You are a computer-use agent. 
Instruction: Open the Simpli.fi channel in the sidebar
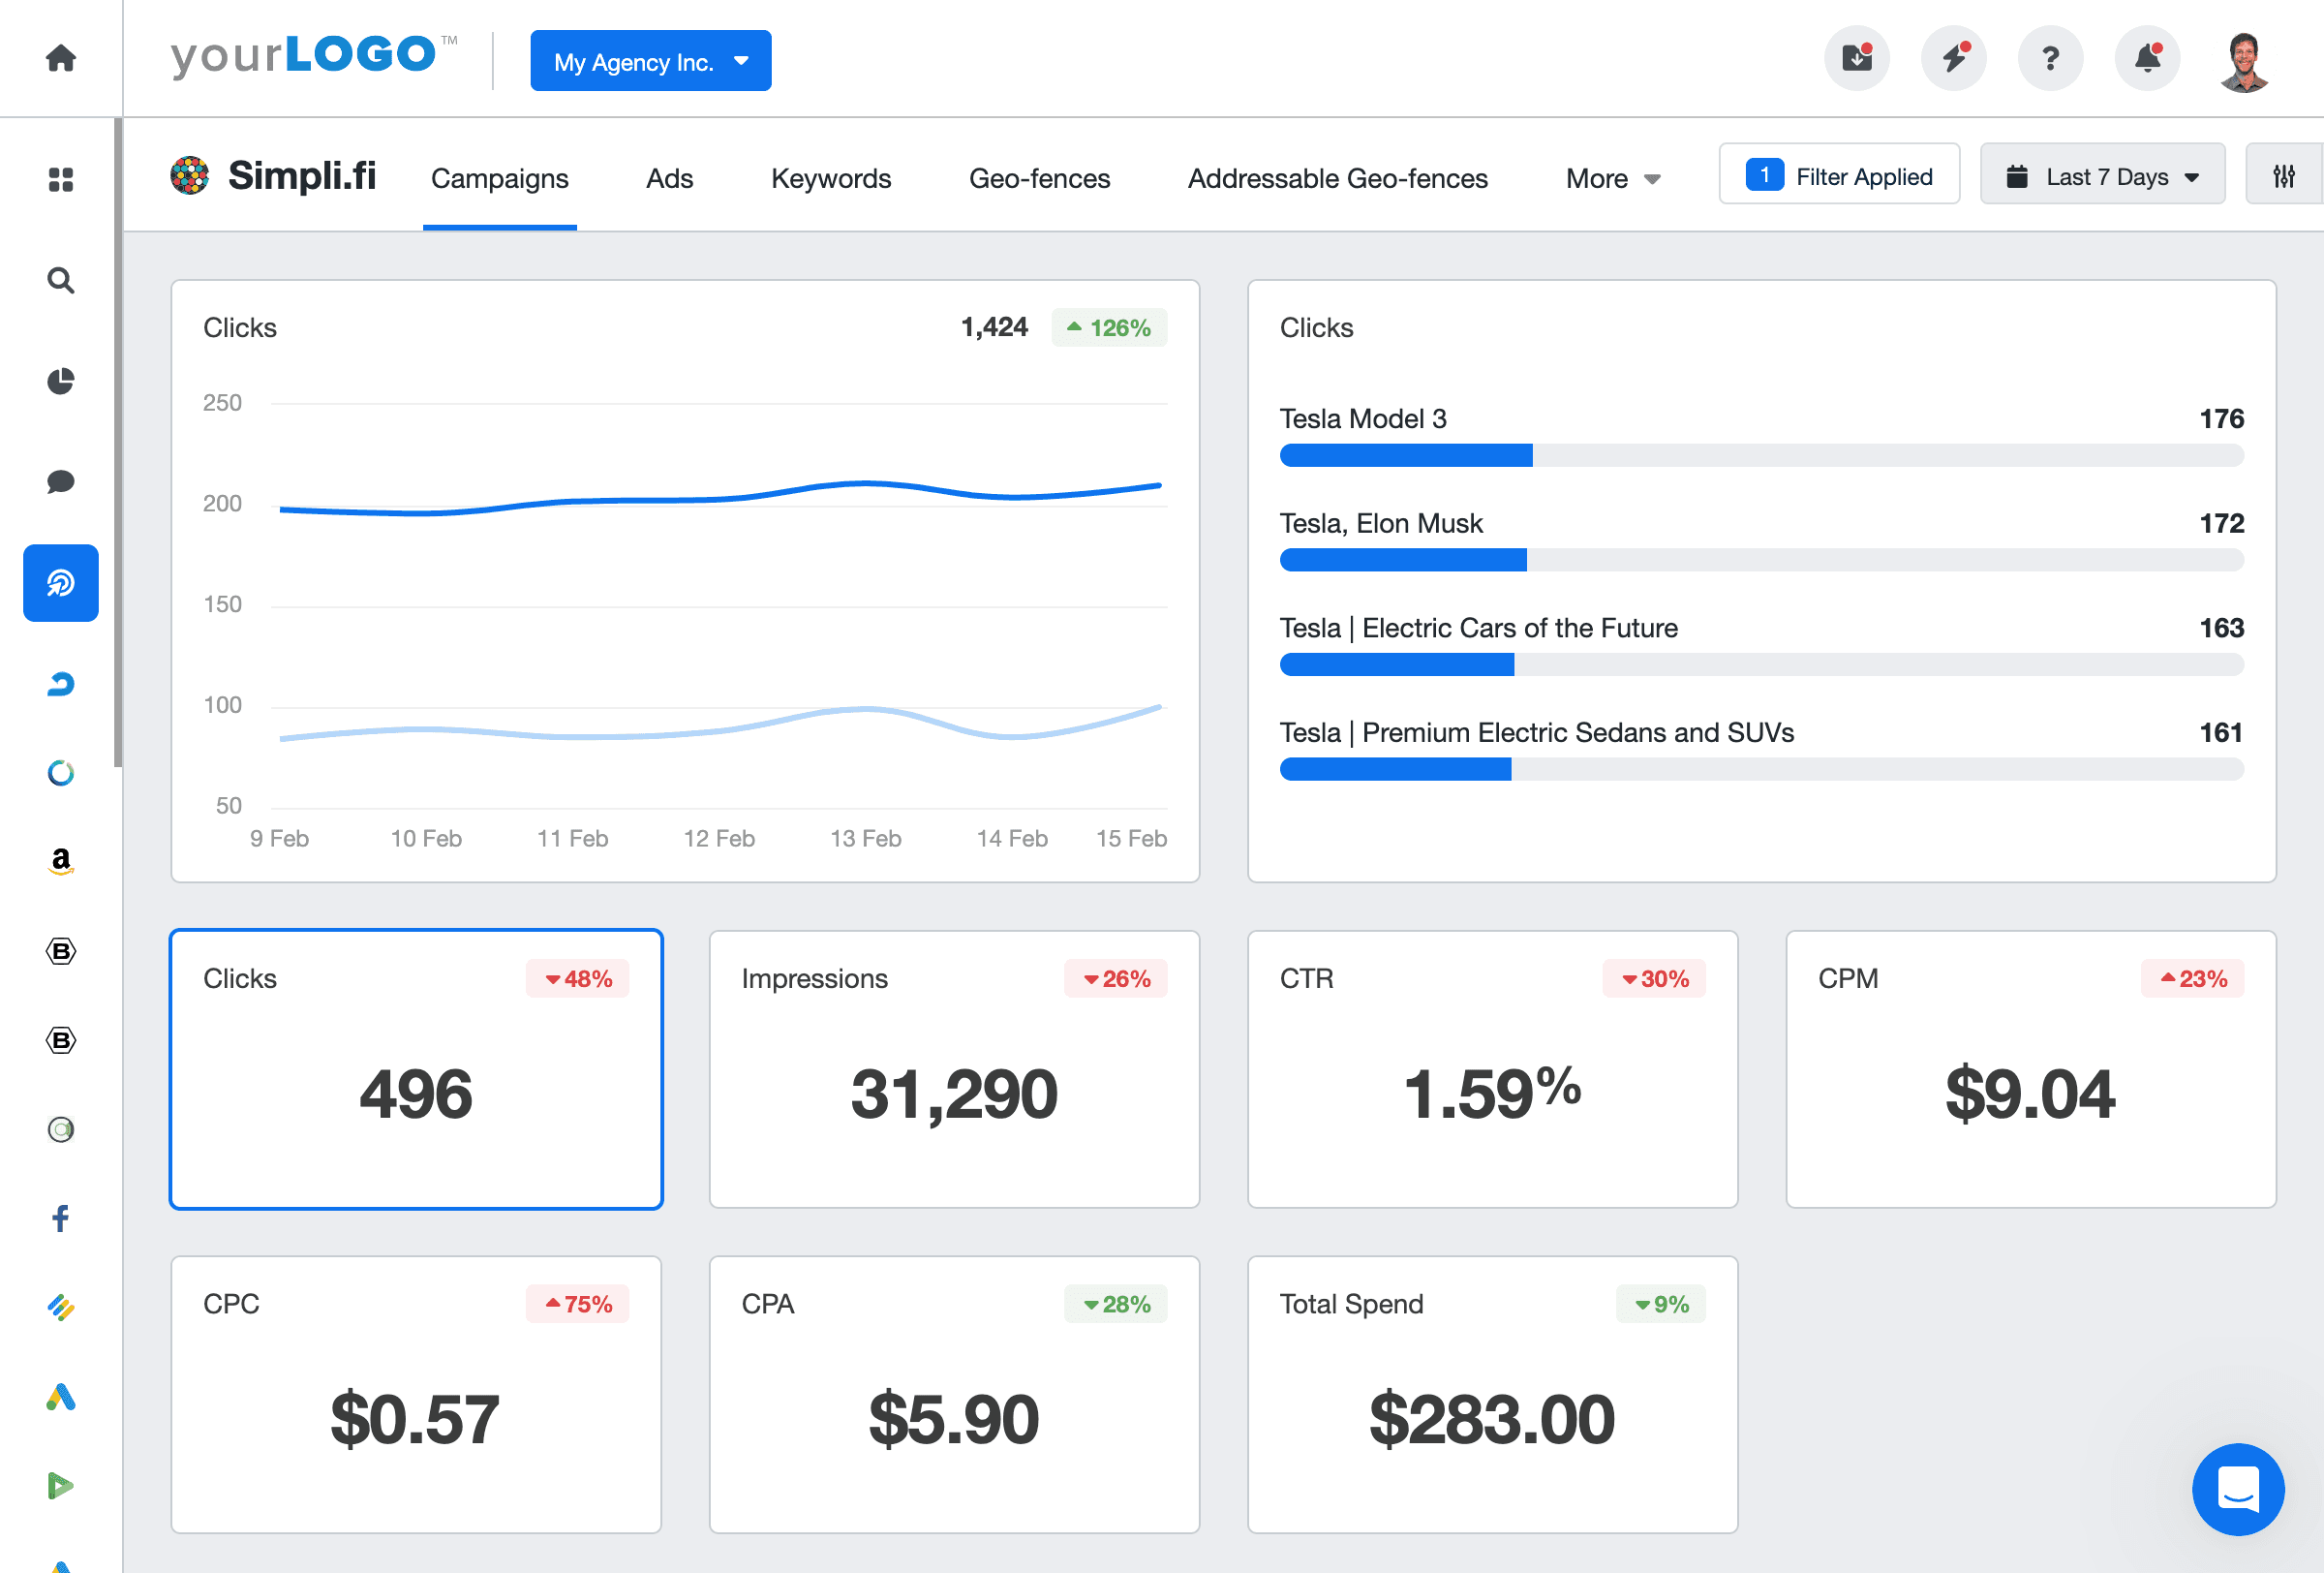coord(60,583)
